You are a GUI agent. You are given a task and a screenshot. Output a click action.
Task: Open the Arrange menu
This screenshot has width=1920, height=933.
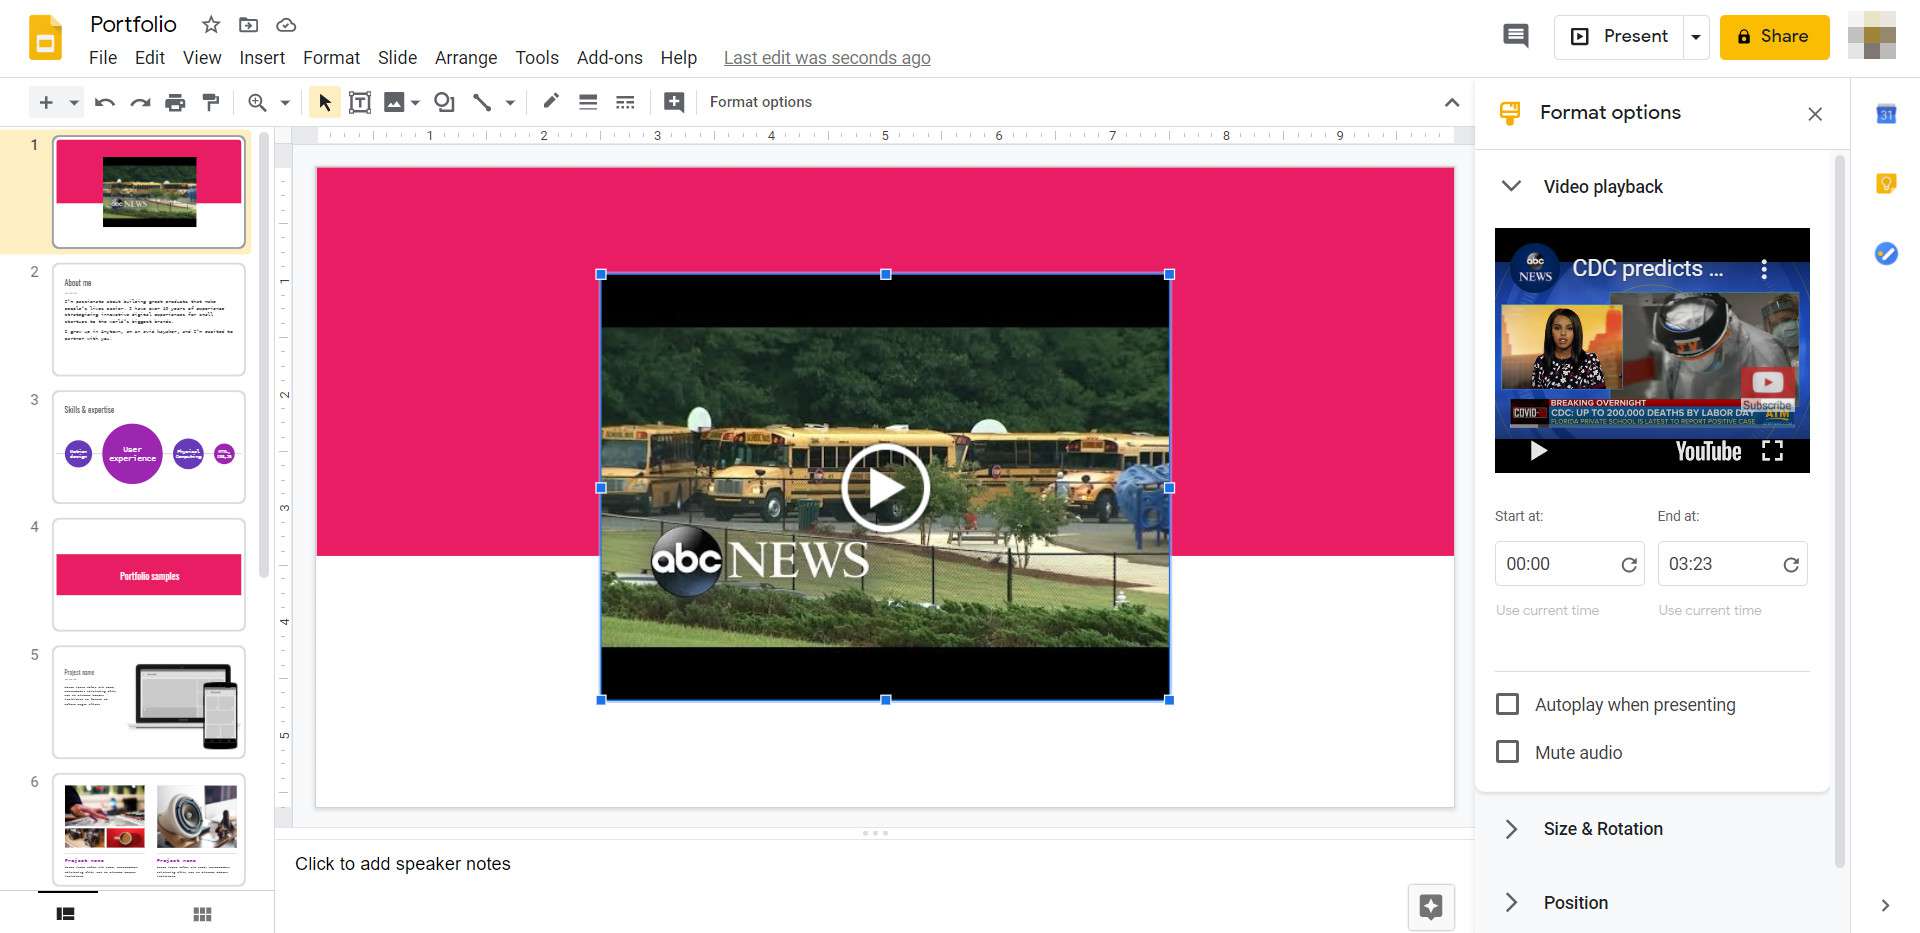pyautogui.click(x=466, y=58)
